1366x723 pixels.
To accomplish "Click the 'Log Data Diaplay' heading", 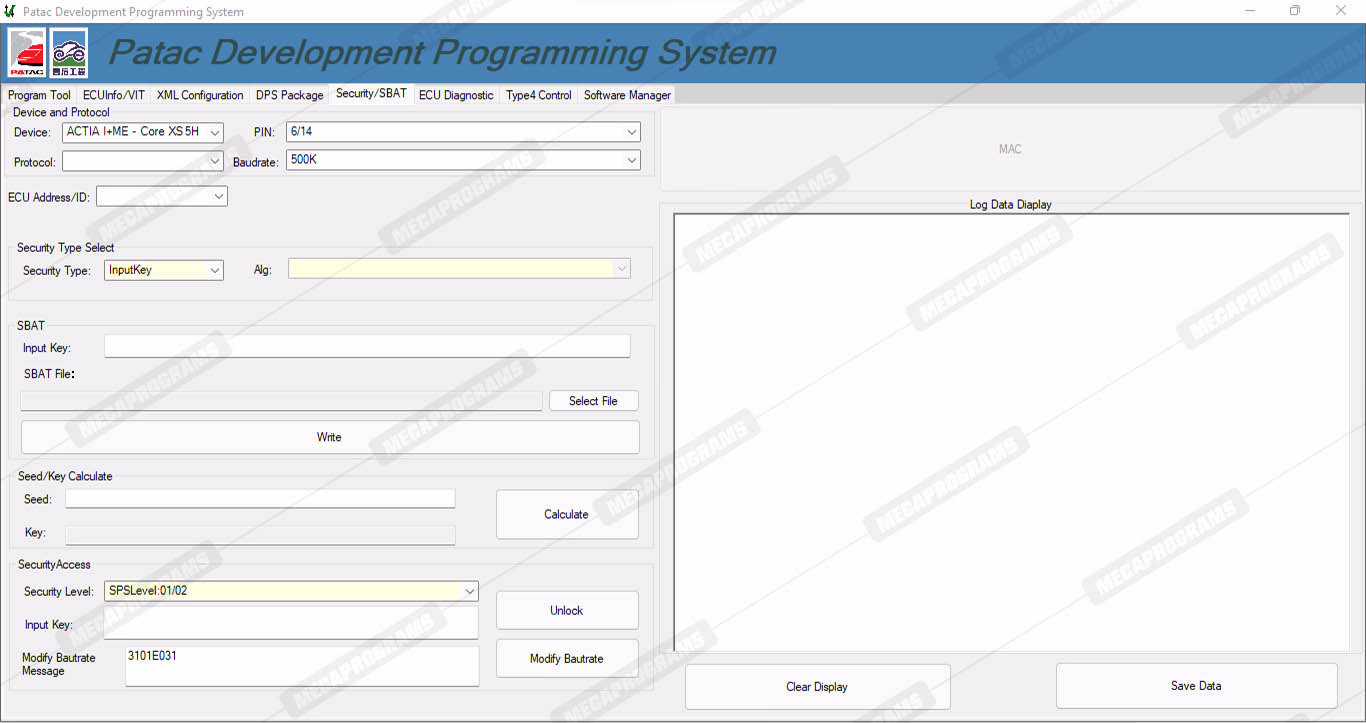I will [1011, 205].
